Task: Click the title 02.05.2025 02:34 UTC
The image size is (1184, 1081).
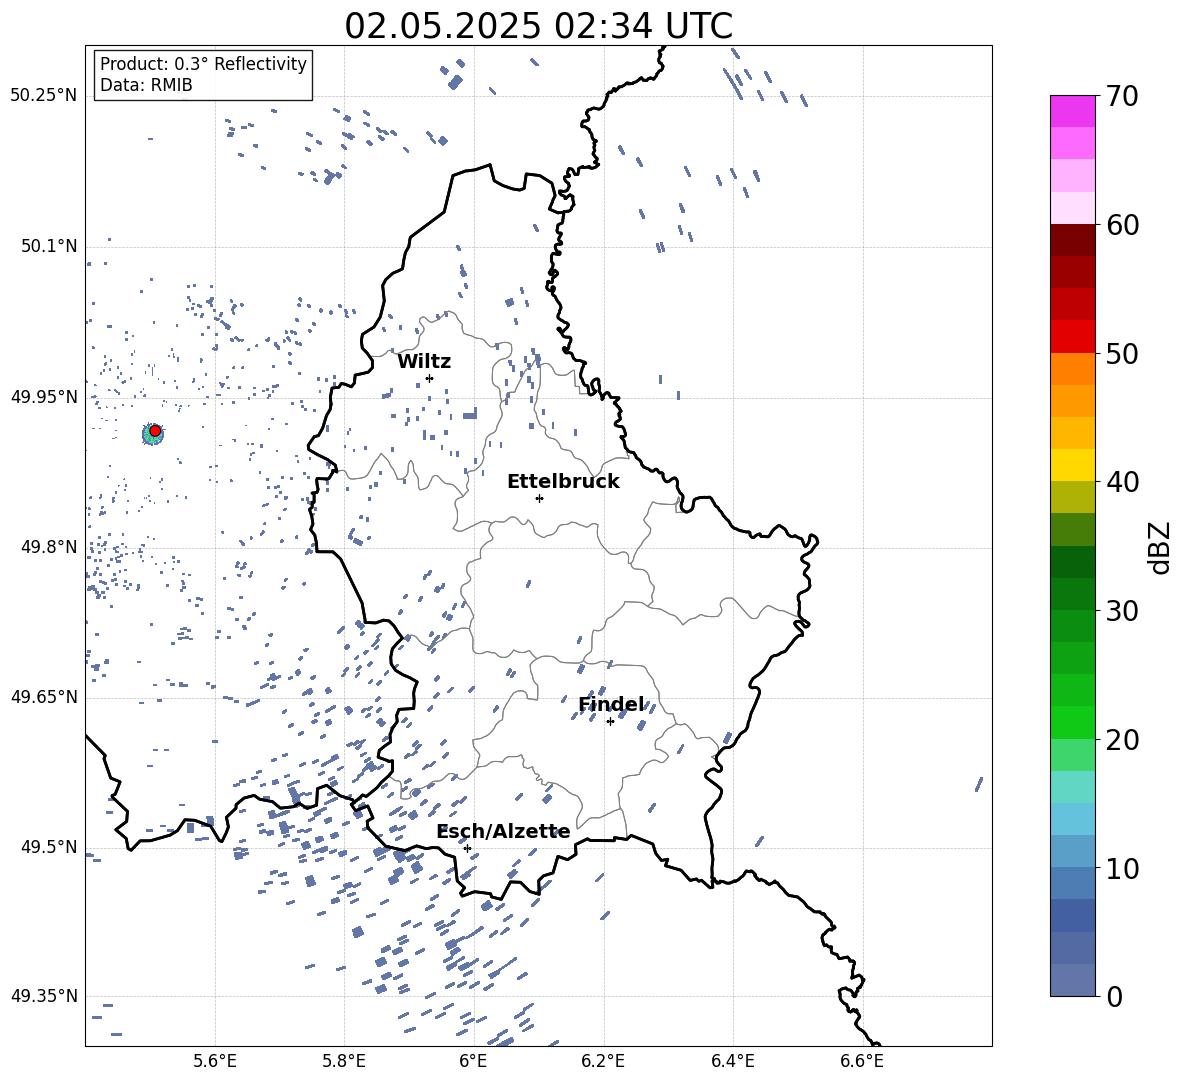Action: point(538,26)
